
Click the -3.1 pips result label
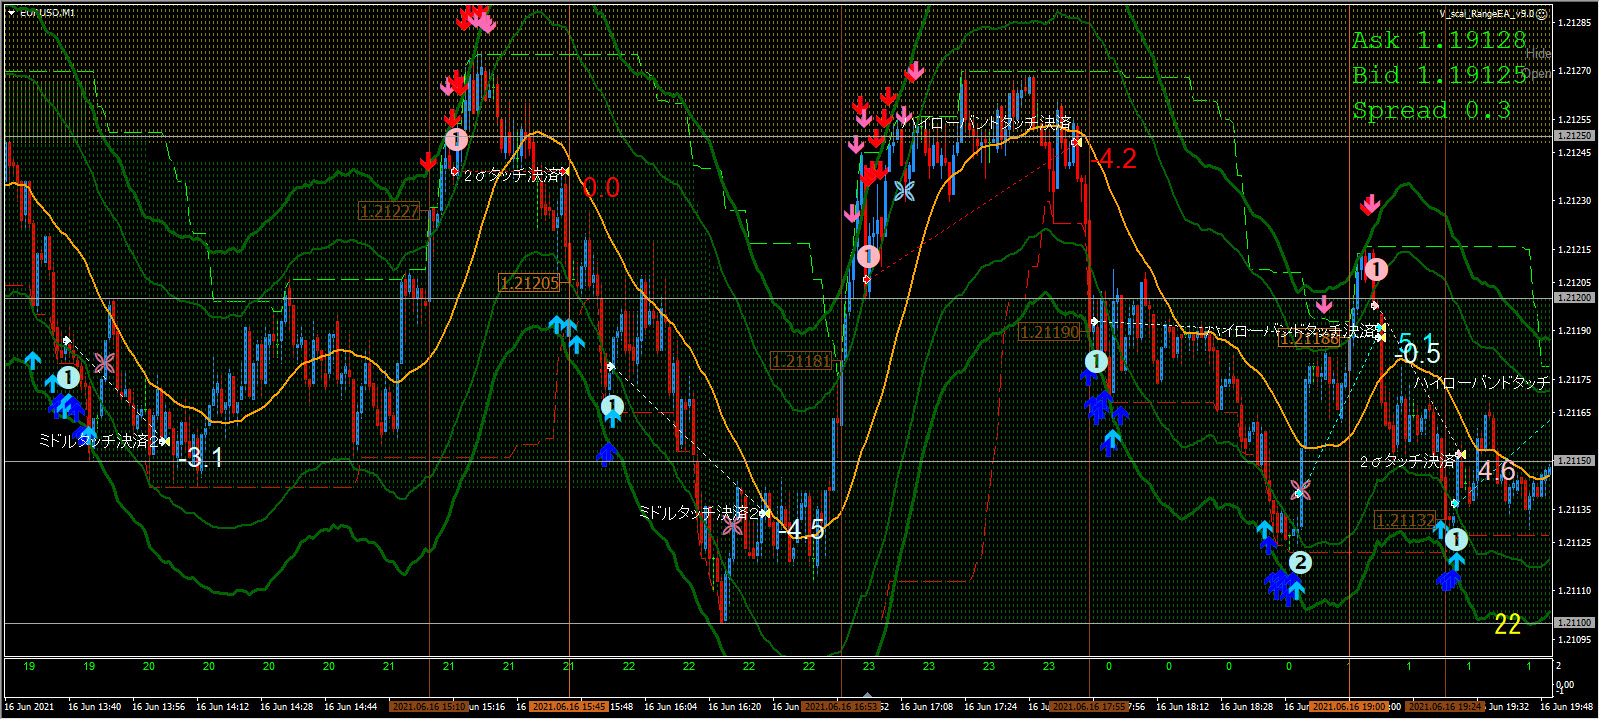[200, 458]
